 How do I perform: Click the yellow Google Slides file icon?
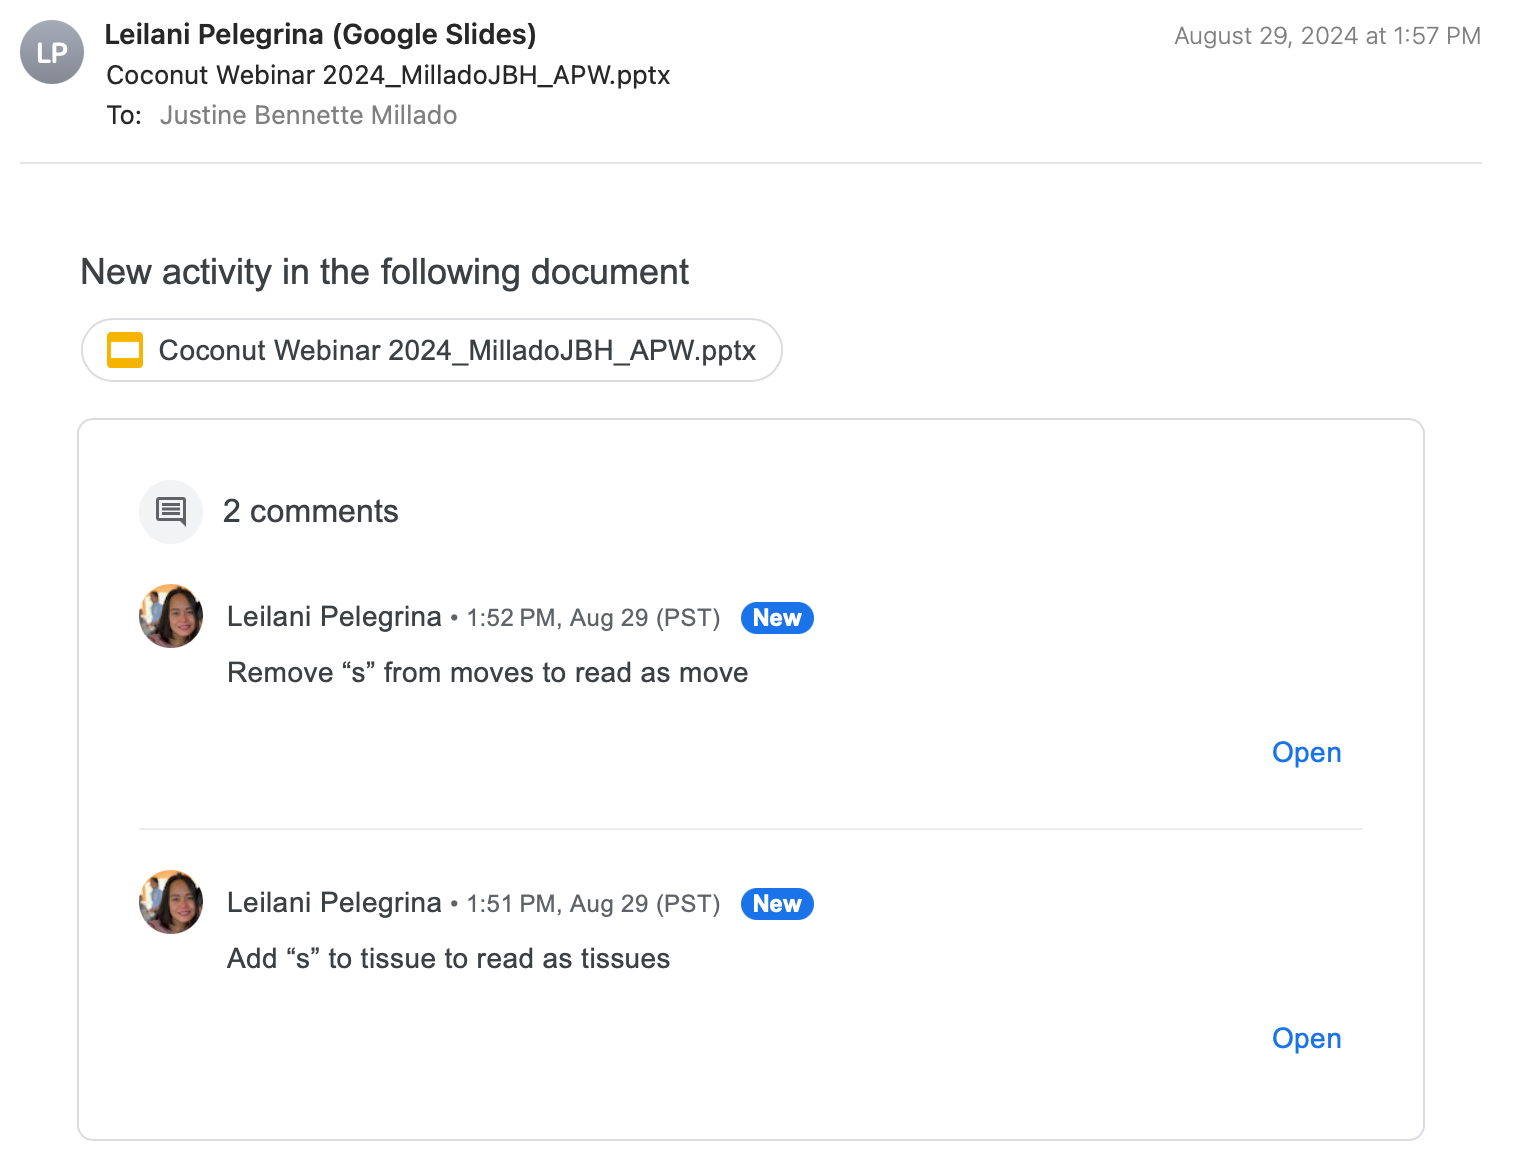125,350
